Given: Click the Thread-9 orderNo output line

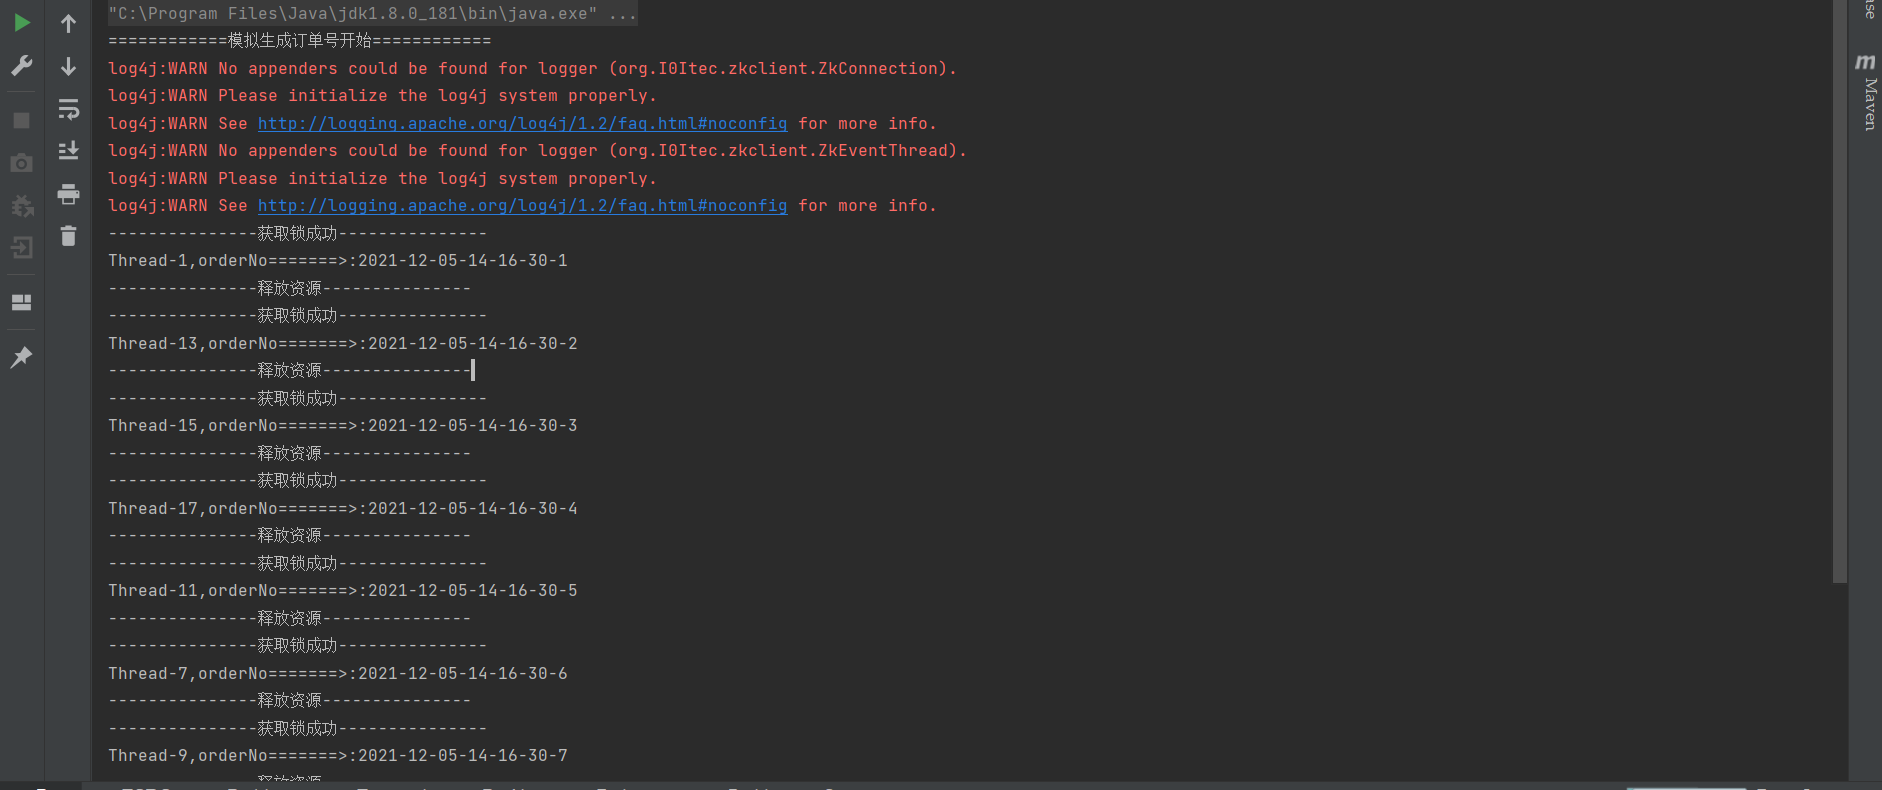Looking at the screenshot, I should point(338,755).
